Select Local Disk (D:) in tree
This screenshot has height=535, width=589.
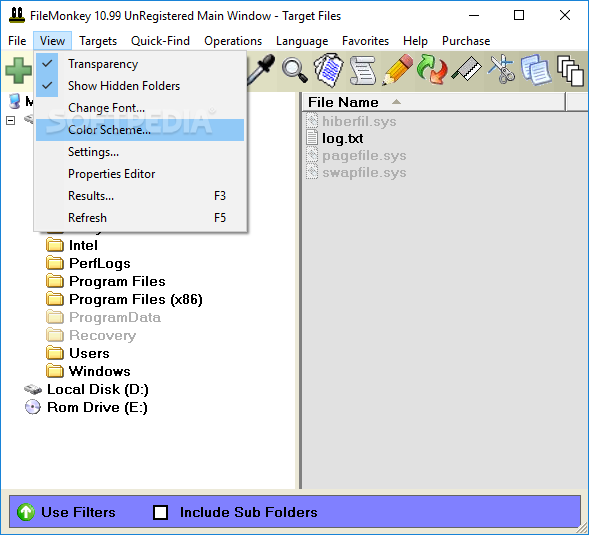point(98,389)
